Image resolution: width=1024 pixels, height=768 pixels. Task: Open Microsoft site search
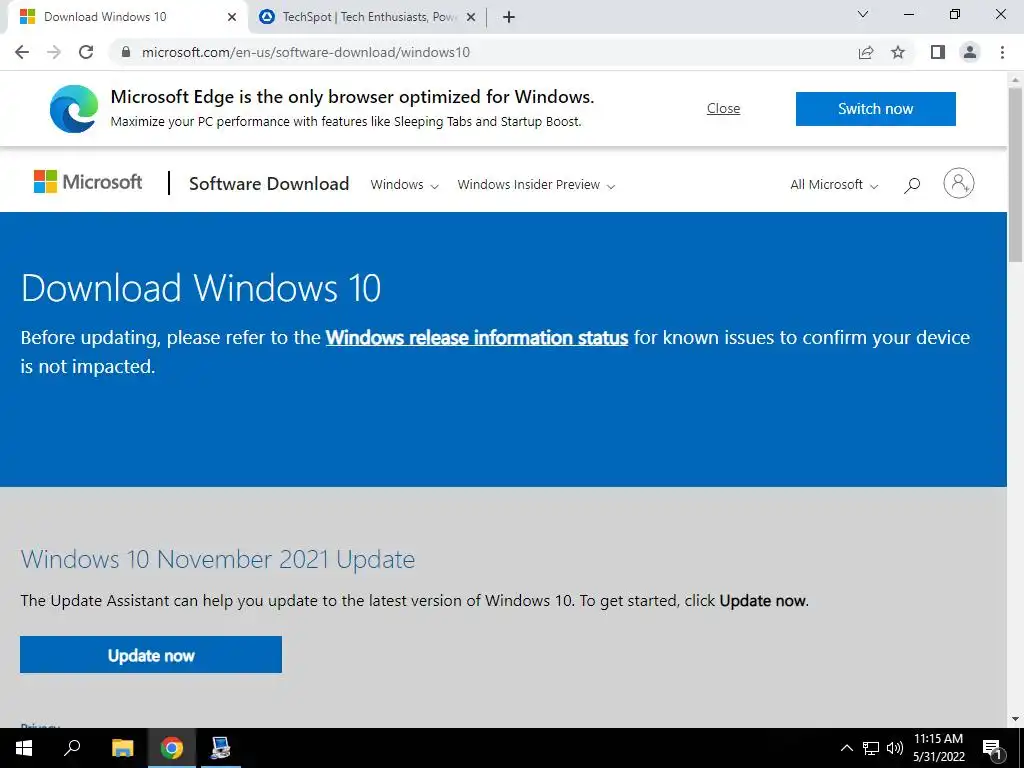pos(912,185)
